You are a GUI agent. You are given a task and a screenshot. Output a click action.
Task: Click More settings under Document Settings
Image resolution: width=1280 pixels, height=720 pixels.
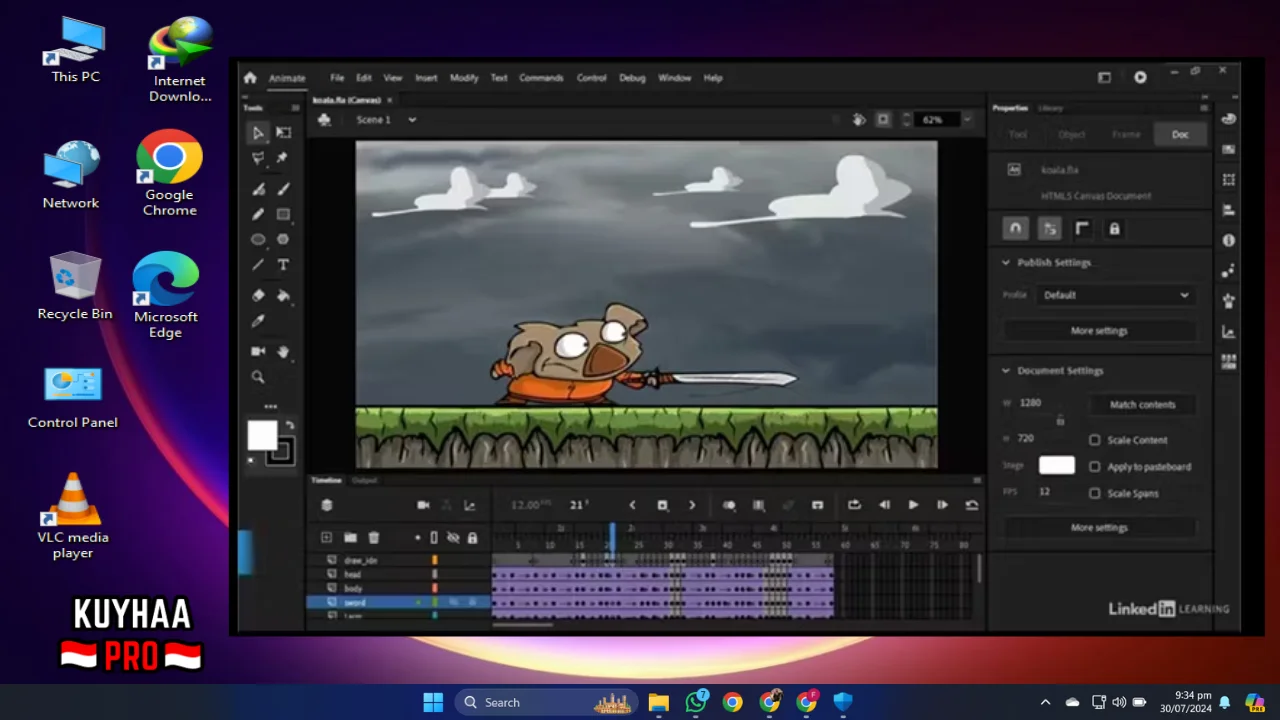(1099, 528)
